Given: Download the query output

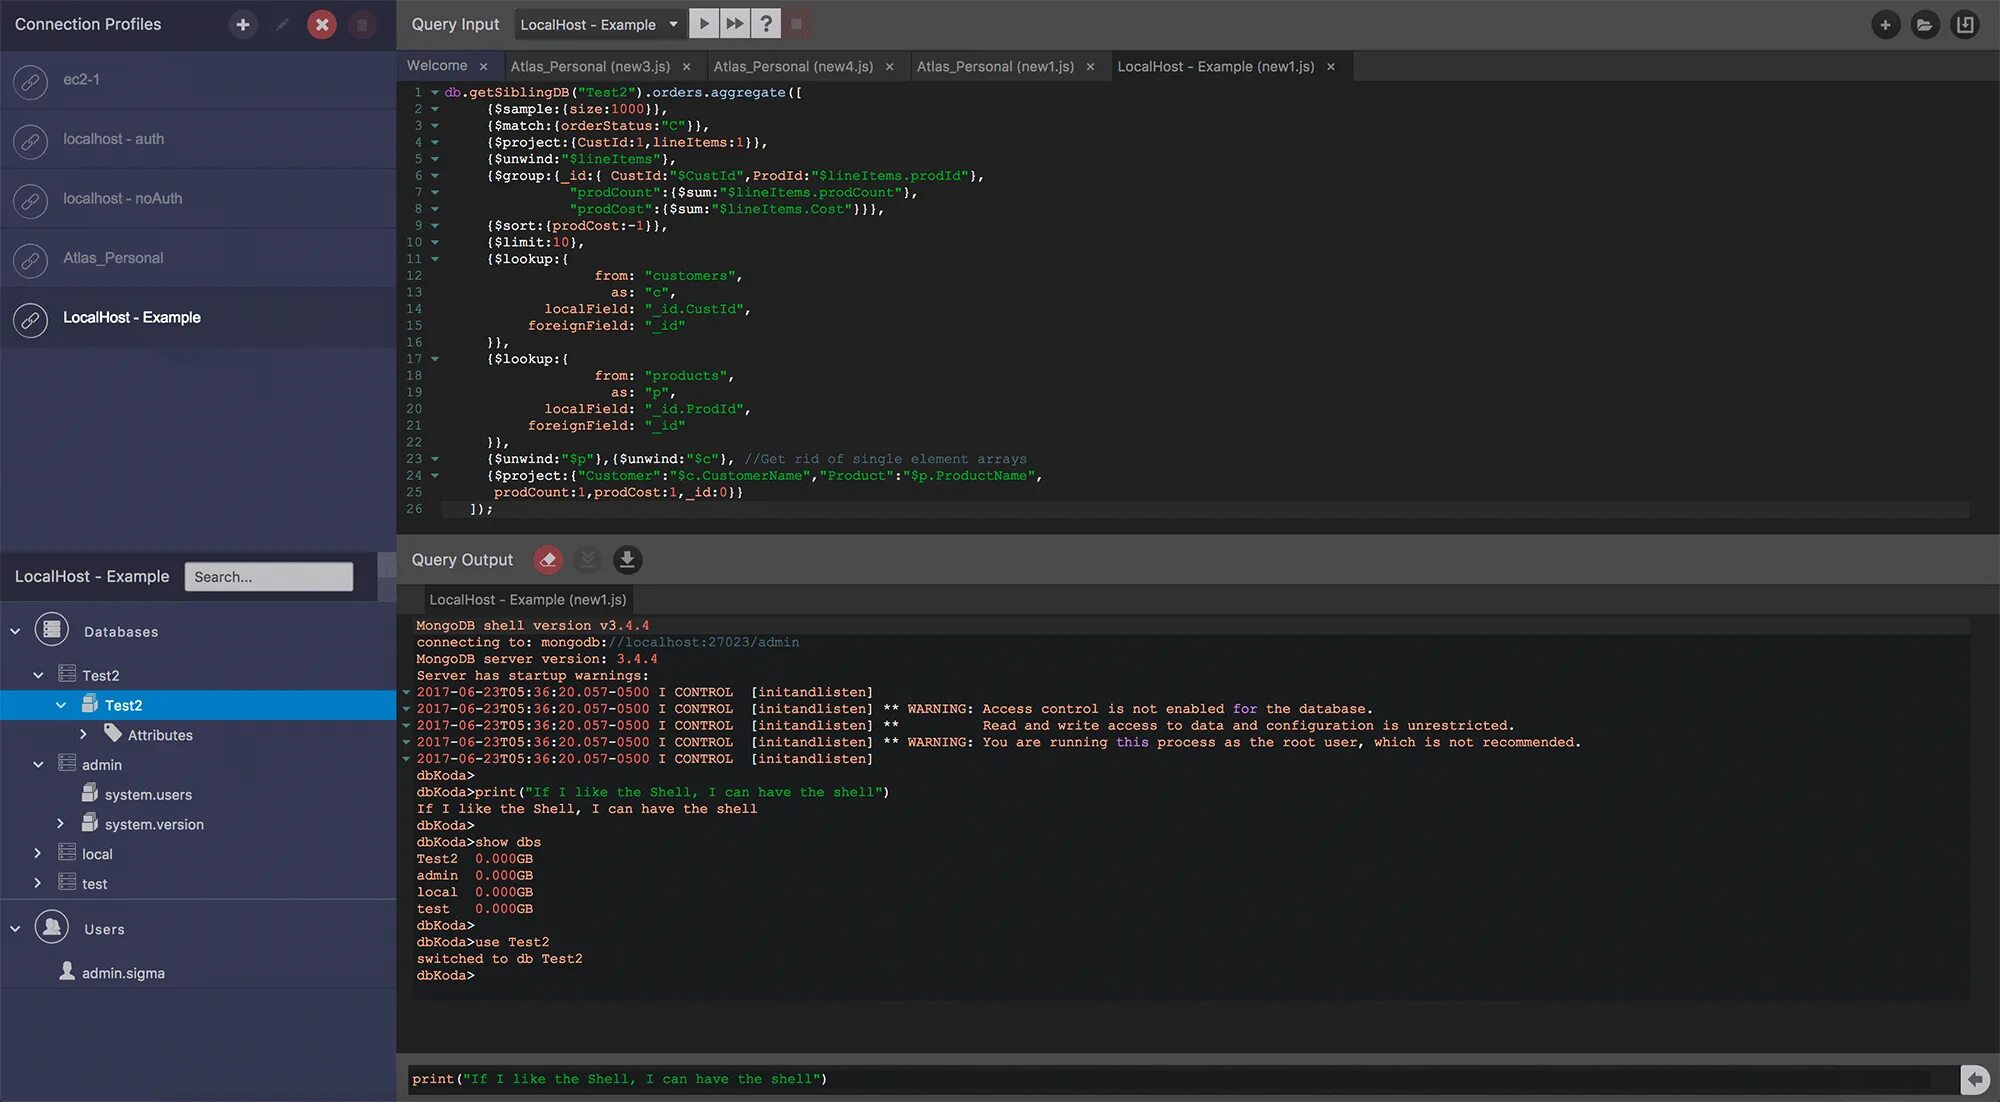Looking at the screenshot, I should coord(627,560).
